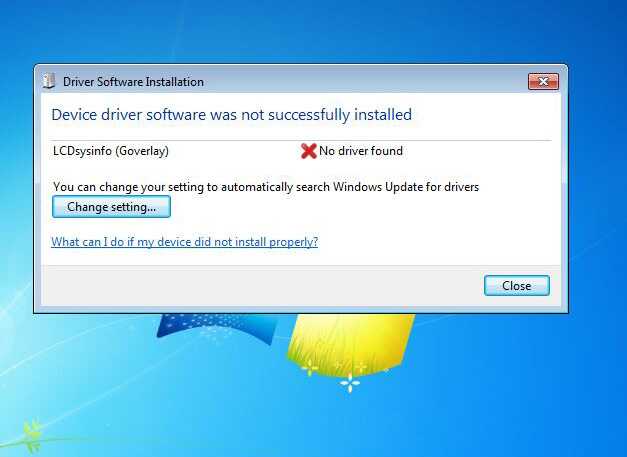Open the Change setting... button
Image resolution: width=627 pixels, height=457 pixels.
tap(111, 207)
